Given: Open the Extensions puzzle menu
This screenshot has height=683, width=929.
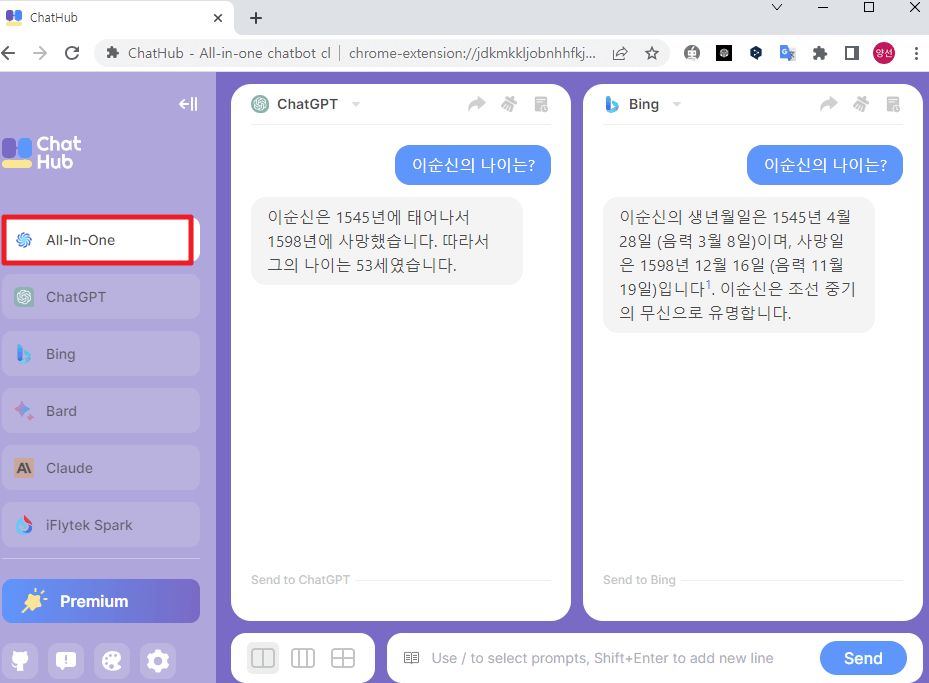Looking at the screenshot, I should pyautogui.click(x=819, y=53).
